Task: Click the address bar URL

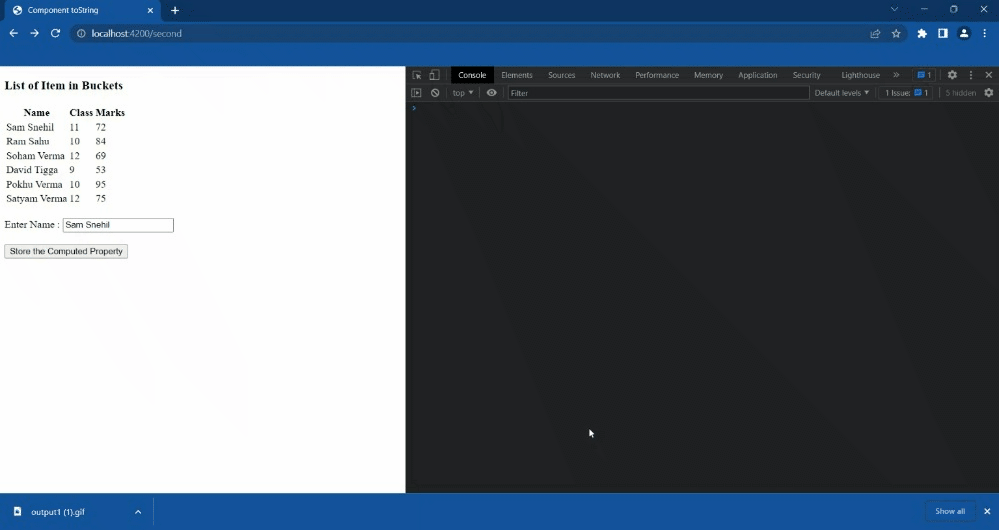Action: coord(136,34)
